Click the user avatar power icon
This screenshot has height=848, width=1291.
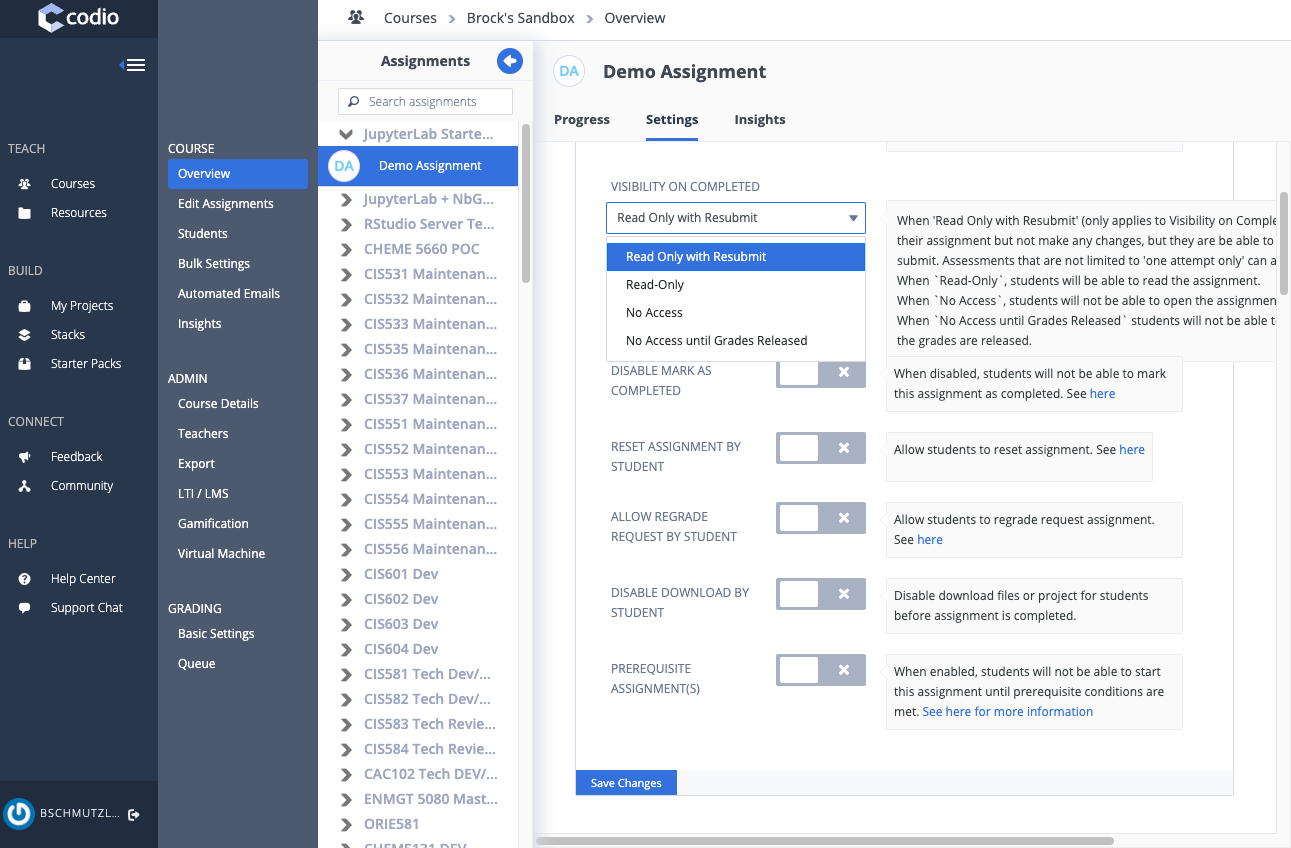(x=19, y=814)
